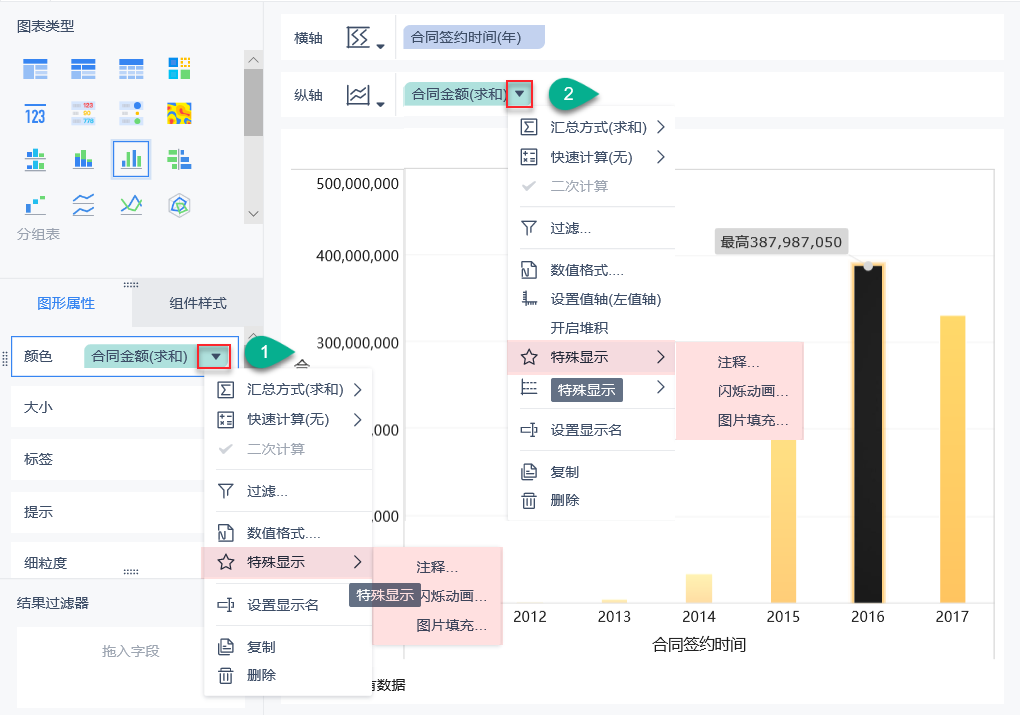Click chart type list scroll-up arrow
1020x715 pixels.
(254, 60)
